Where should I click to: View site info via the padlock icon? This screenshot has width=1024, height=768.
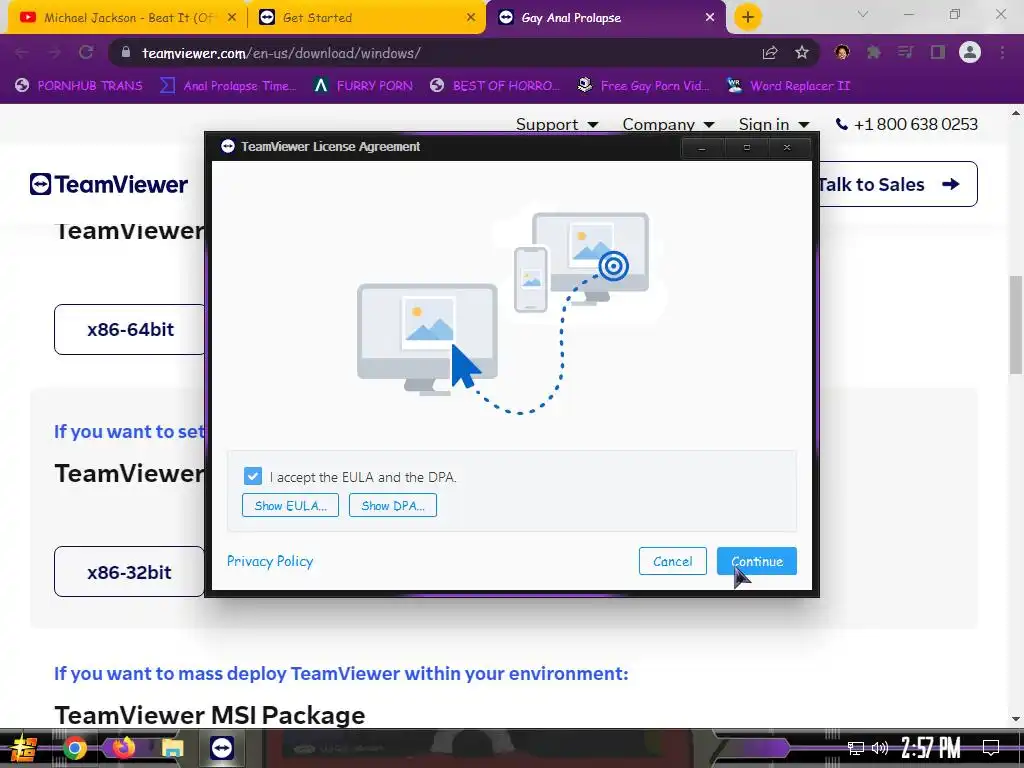tap(126, 53)
